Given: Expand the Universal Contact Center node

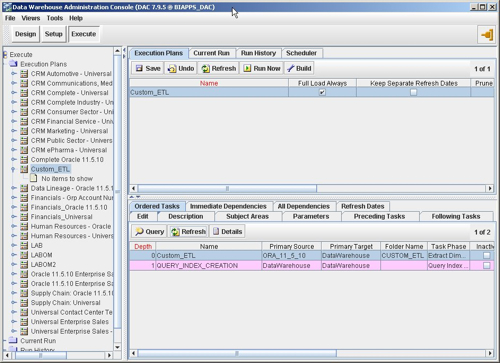Looking at the screenshot, I should [x=14, y=312].
